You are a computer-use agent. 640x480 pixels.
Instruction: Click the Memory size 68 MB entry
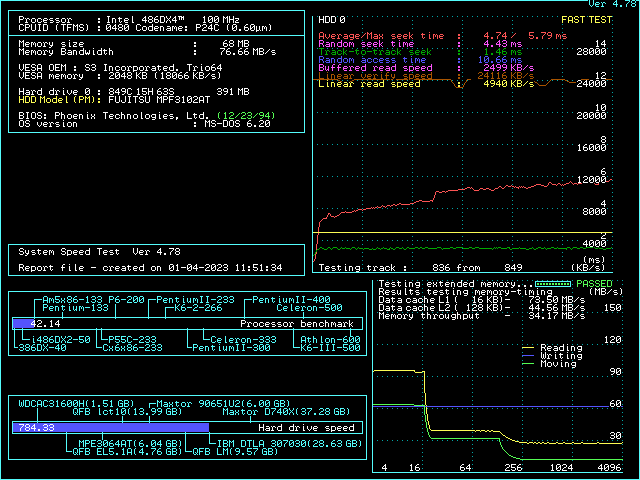coord(134,44)
